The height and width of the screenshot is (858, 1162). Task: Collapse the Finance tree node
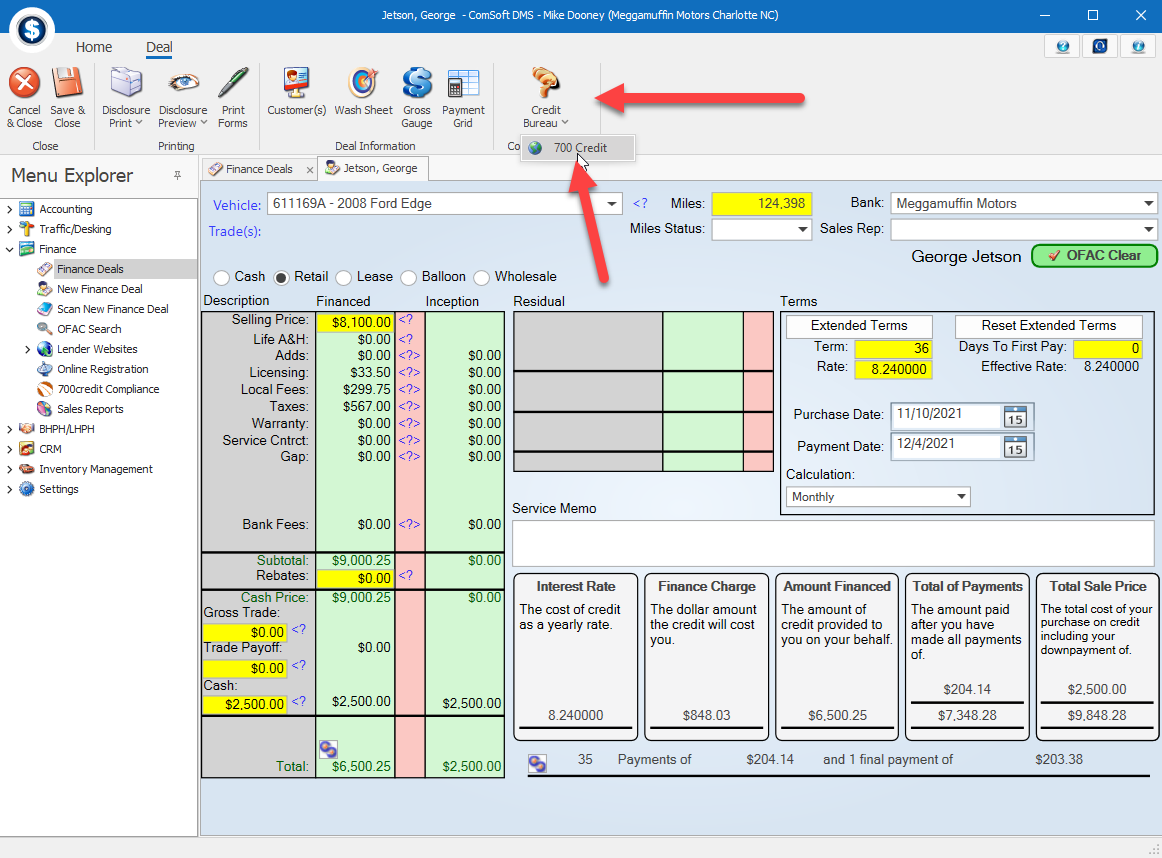[10, 250]
